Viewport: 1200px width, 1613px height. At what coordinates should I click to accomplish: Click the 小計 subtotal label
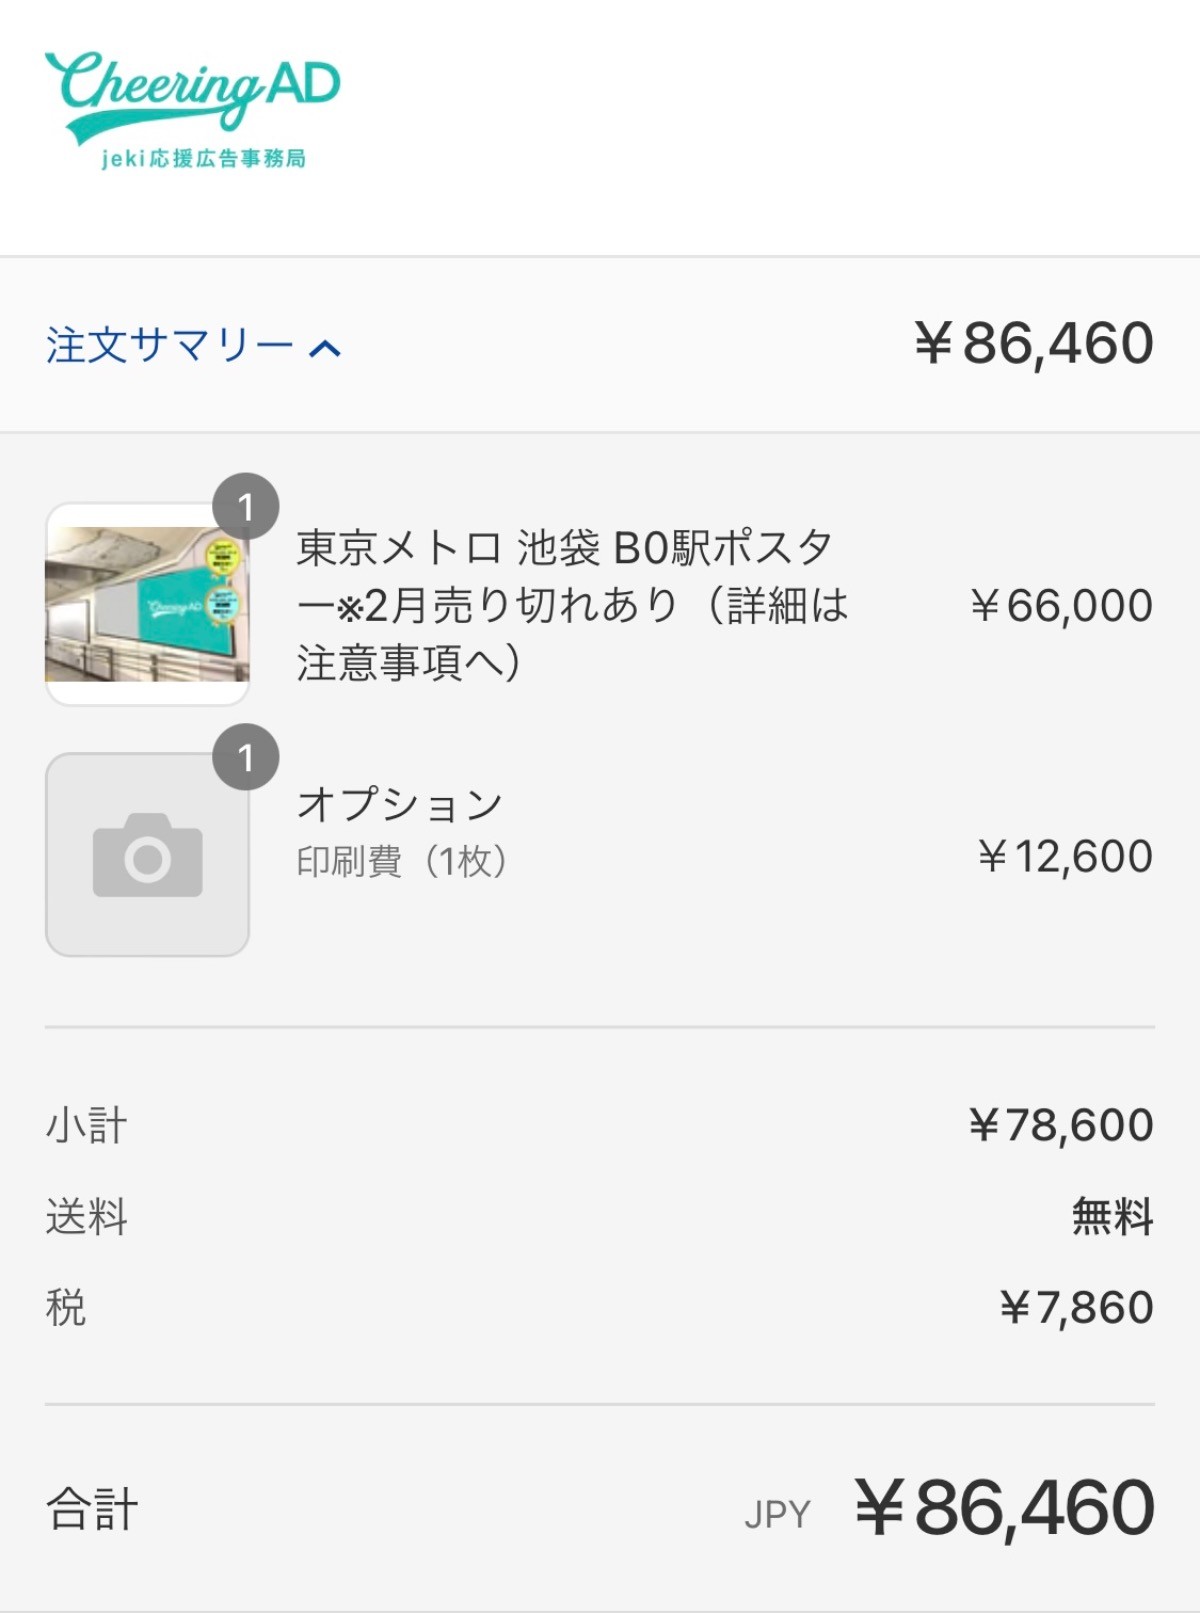[x=87, y=1126]
